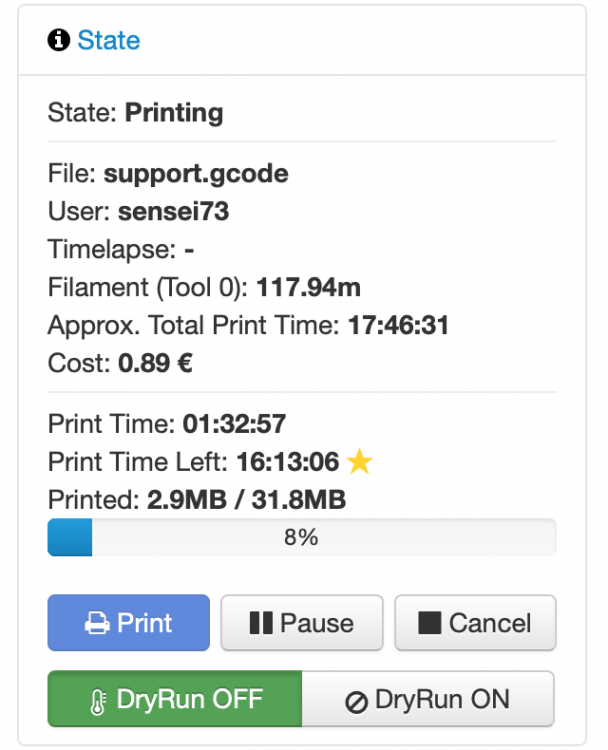Image resolution: width=608 pixels, height=750 pixels.
Task: Pause the current print job
Action: pos(302,623)
